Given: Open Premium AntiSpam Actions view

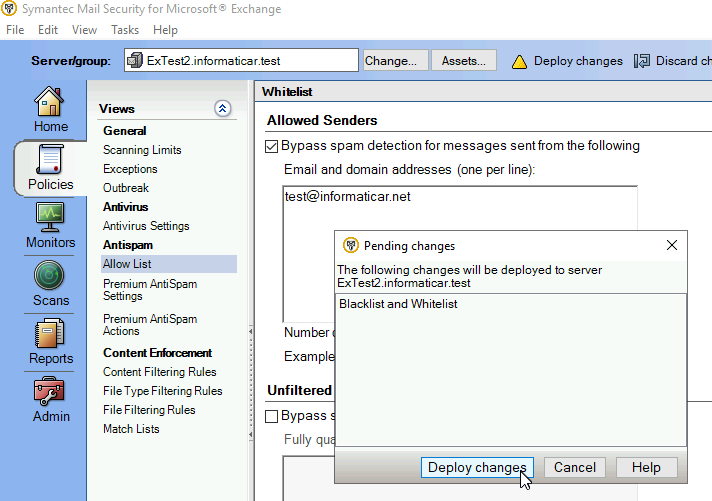Looking at the screenshot, I should pyautogui.click(x=150, y=325).
